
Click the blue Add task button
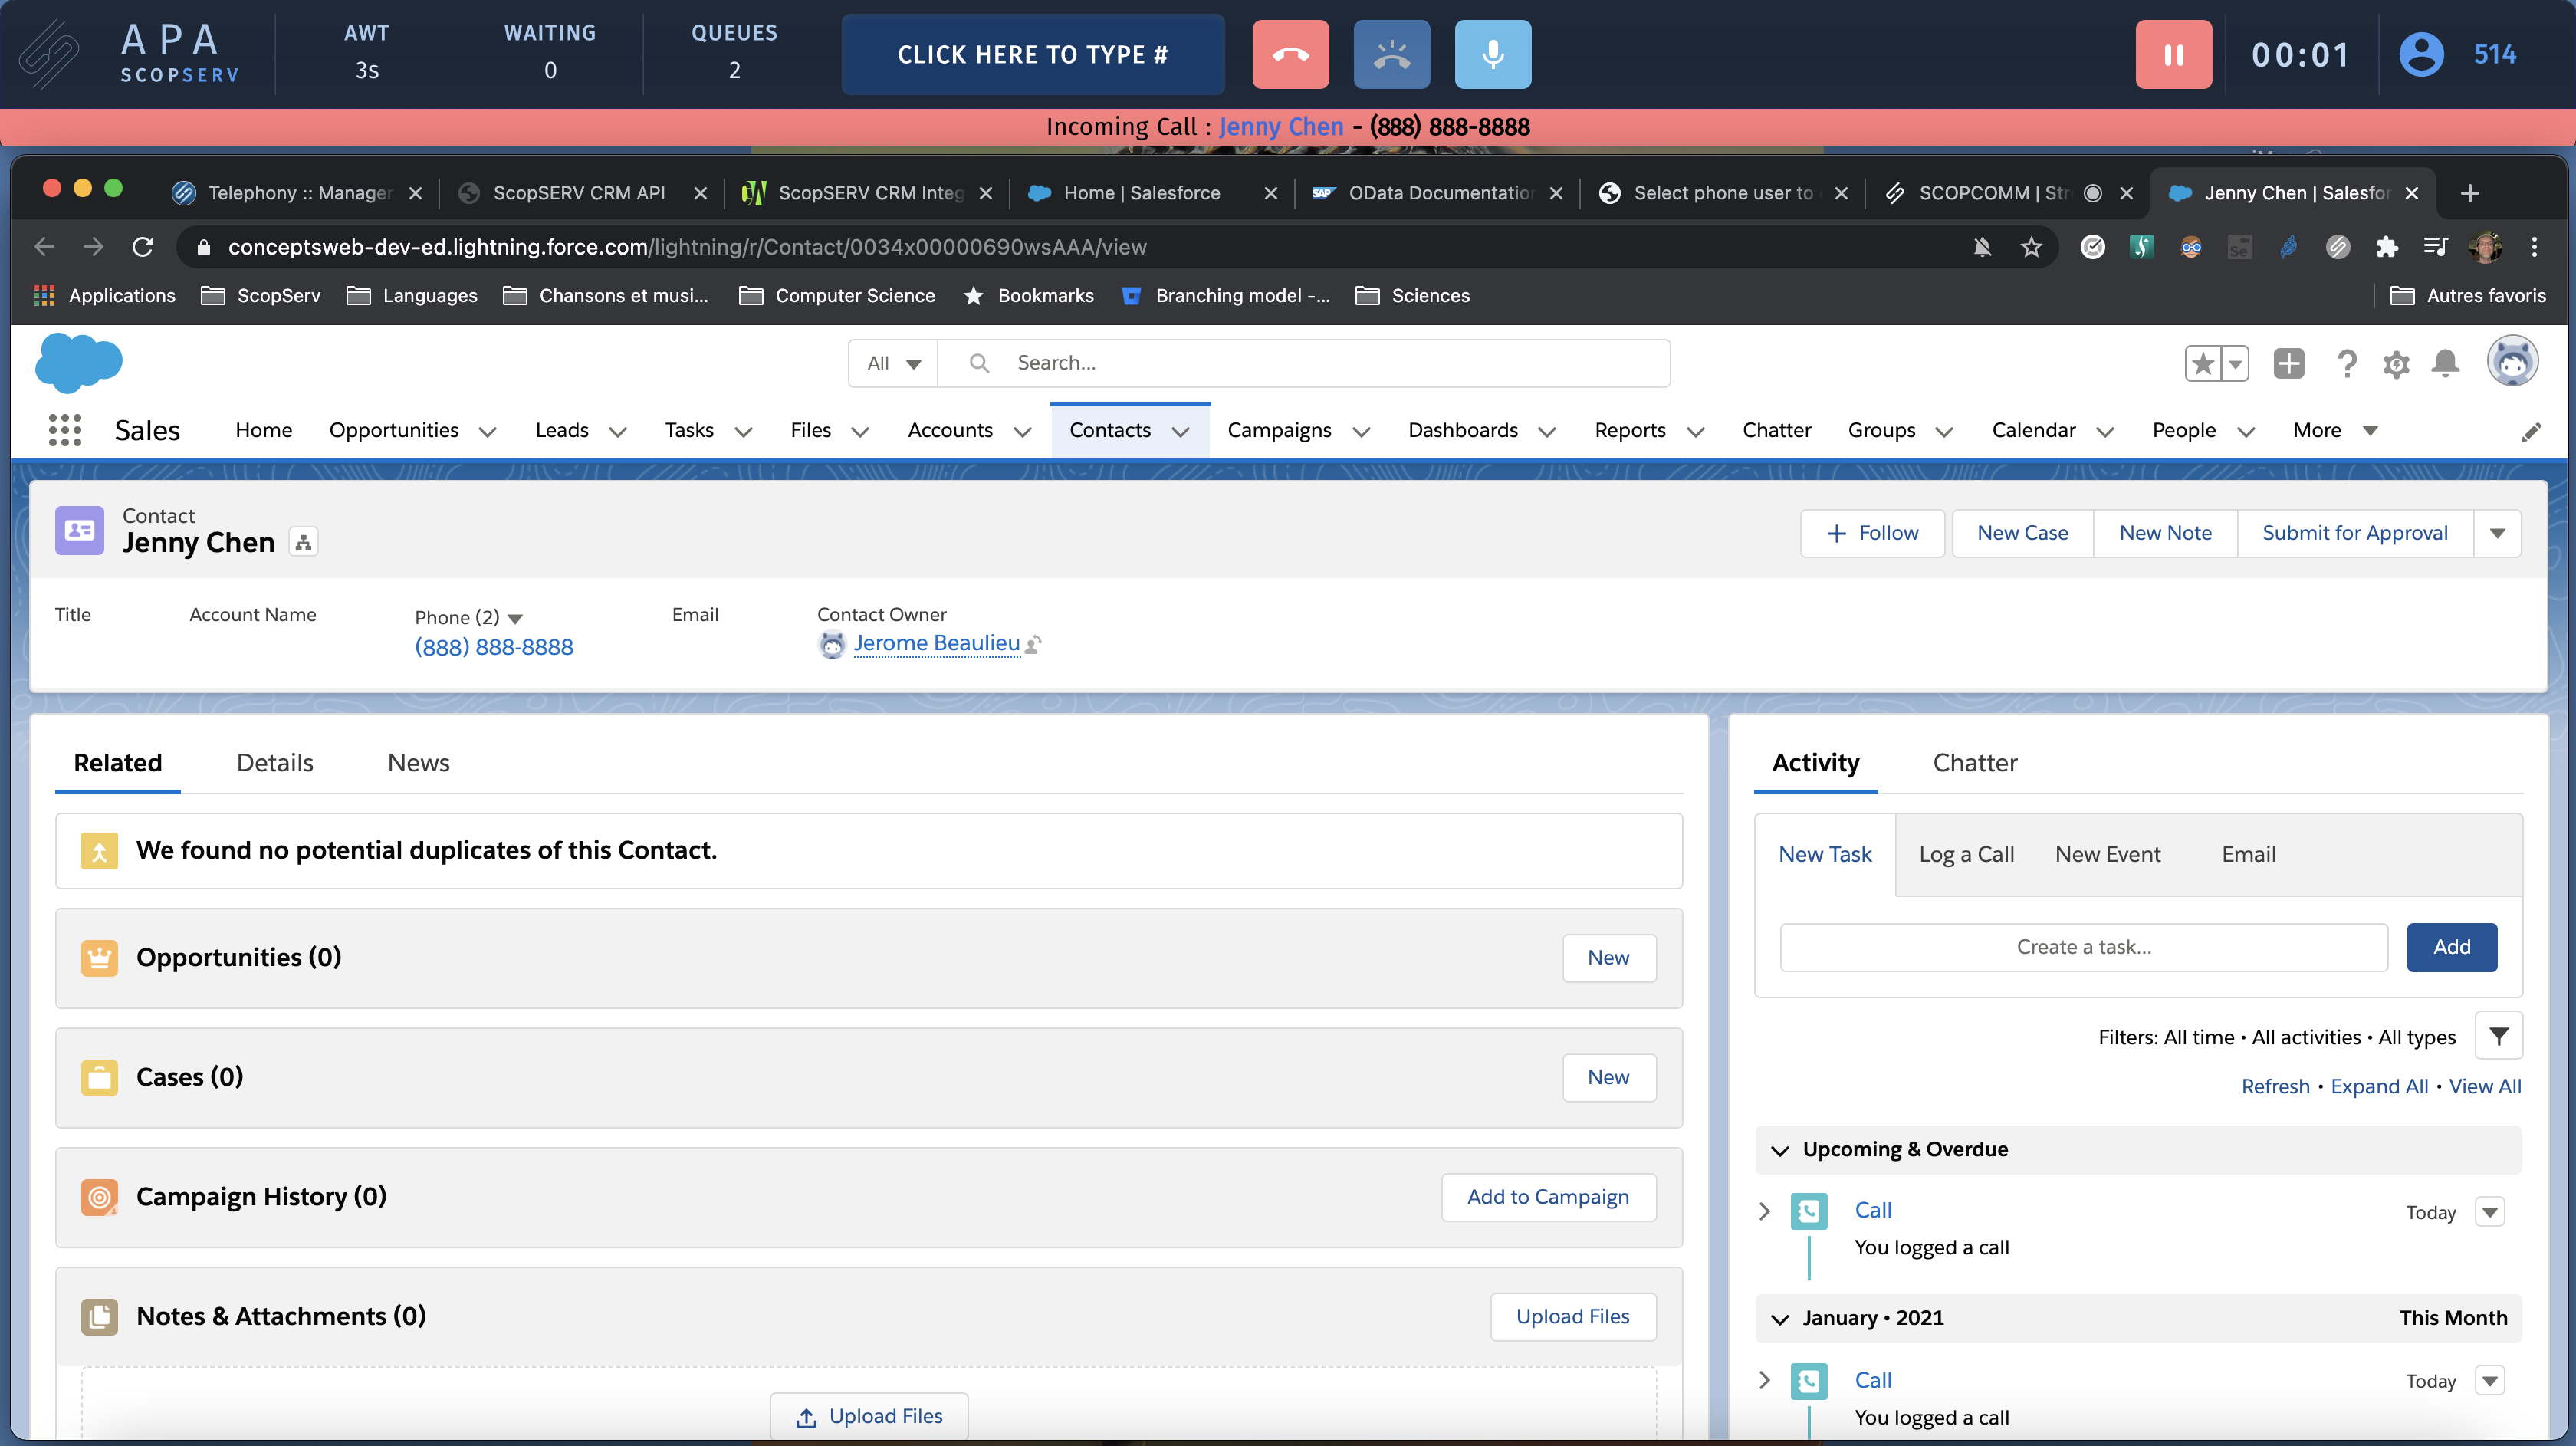(x=2451, y=947)
